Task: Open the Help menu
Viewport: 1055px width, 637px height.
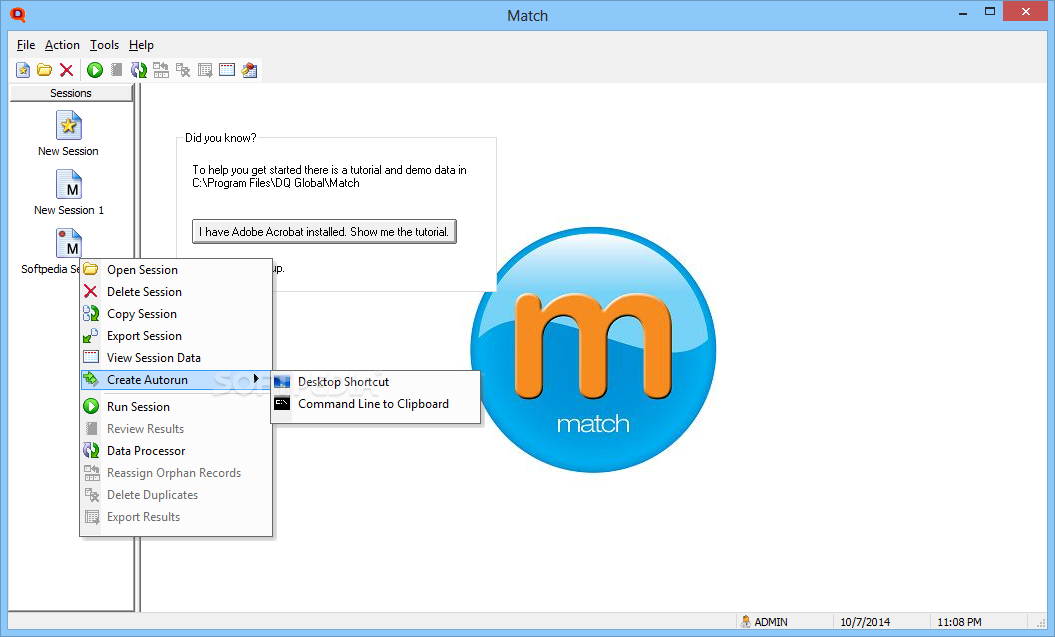Action: coord(141,45)
